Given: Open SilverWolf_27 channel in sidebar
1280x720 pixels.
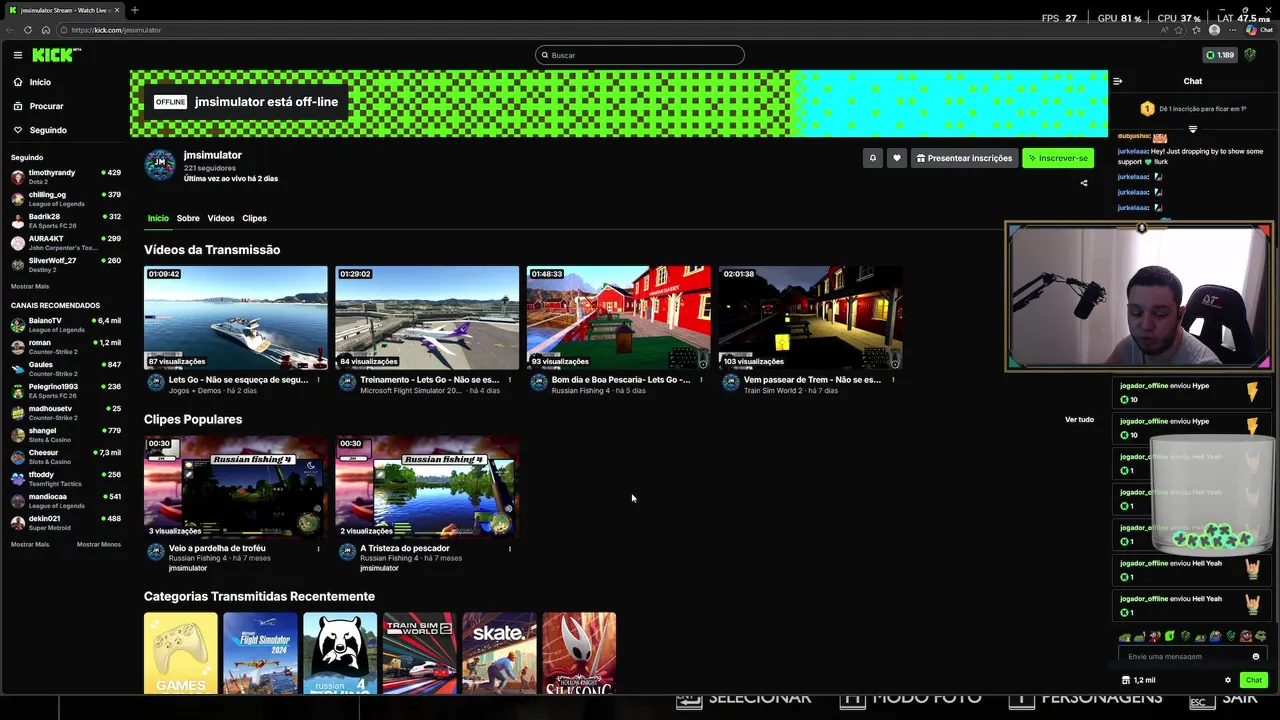Looking at the screenshot, I should (66, 265).
